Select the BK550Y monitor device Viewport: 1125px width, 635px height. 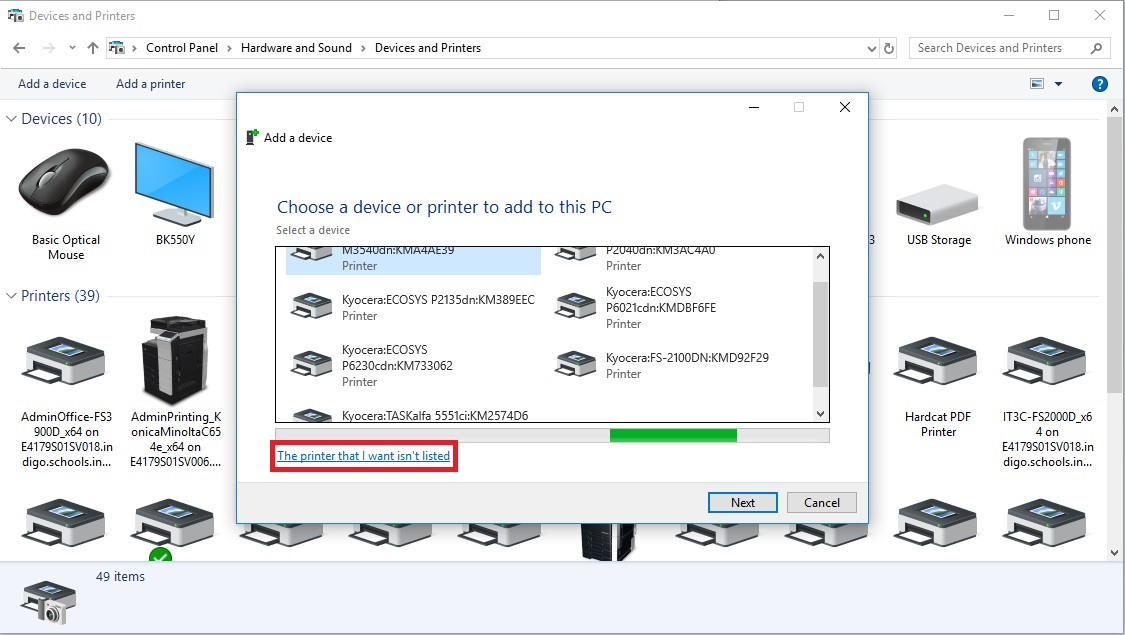174,184
